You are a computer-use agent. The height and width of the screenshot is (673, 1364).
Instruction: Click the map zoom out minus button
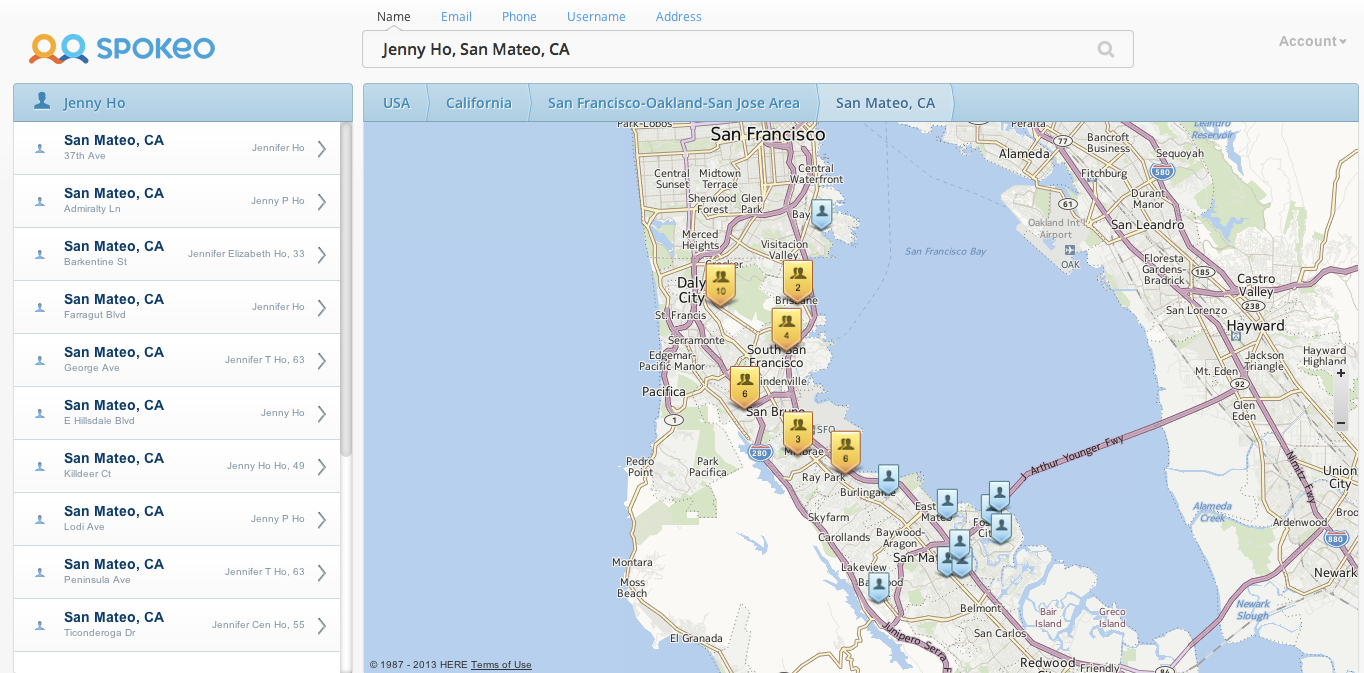[1340, 423]
